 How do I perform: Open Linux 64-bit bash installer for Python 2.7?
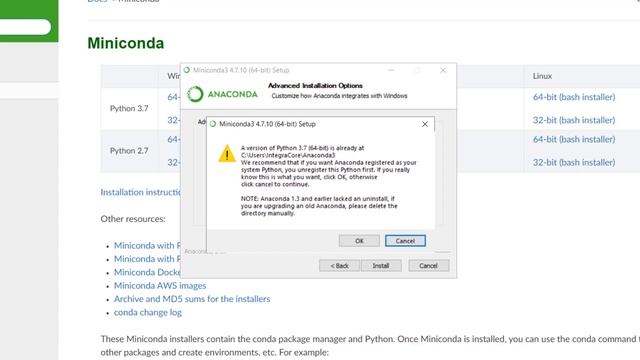pos(573,139)
